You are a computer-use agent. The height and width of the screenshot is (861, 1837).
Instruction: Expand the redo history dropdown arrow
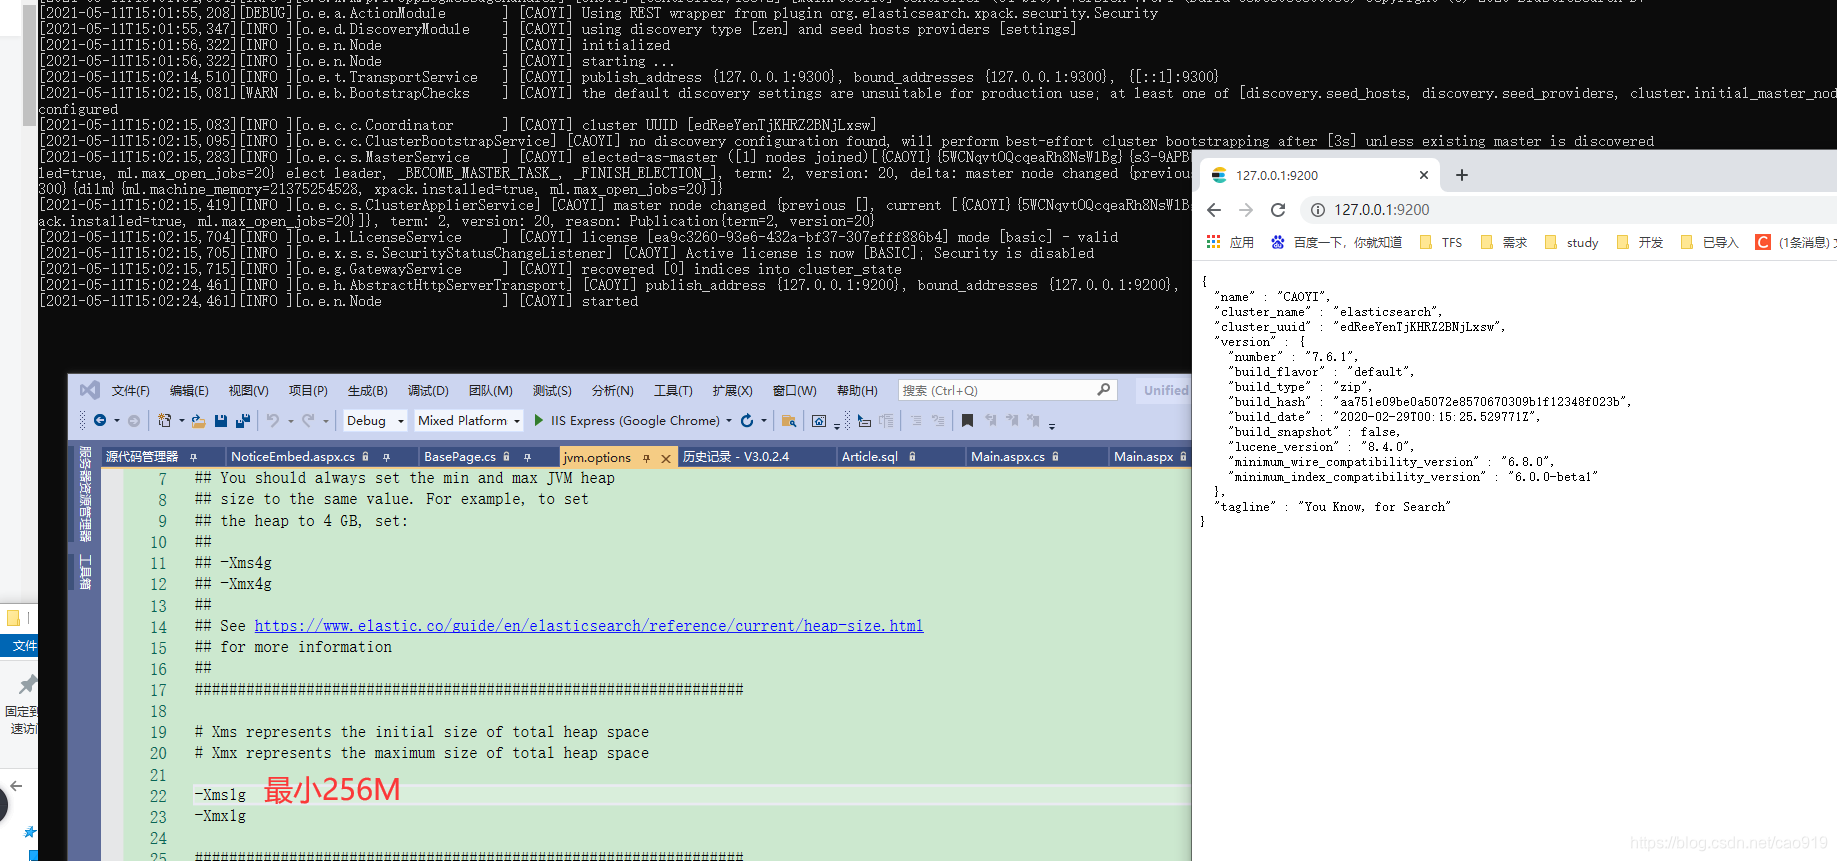pos(326,421)
